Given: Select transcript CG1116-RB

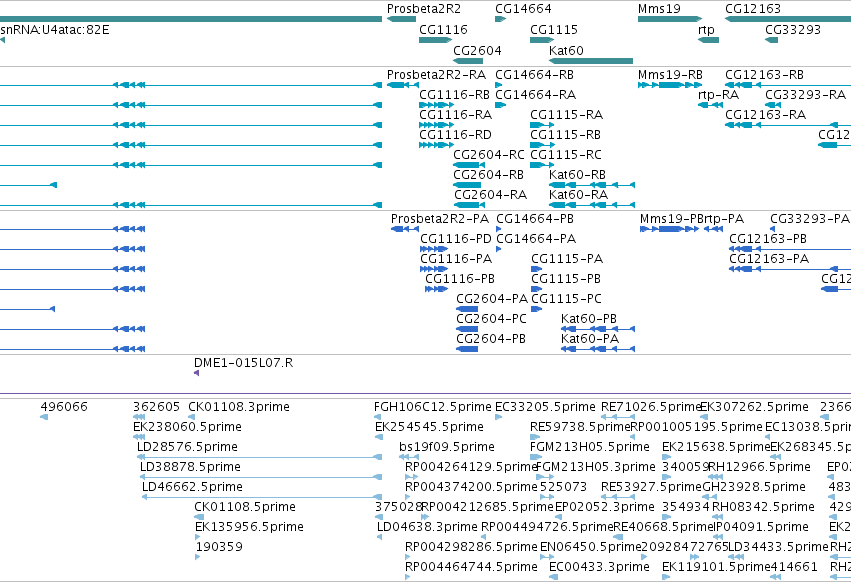Looking at the screenshot, I should (454, 94).
